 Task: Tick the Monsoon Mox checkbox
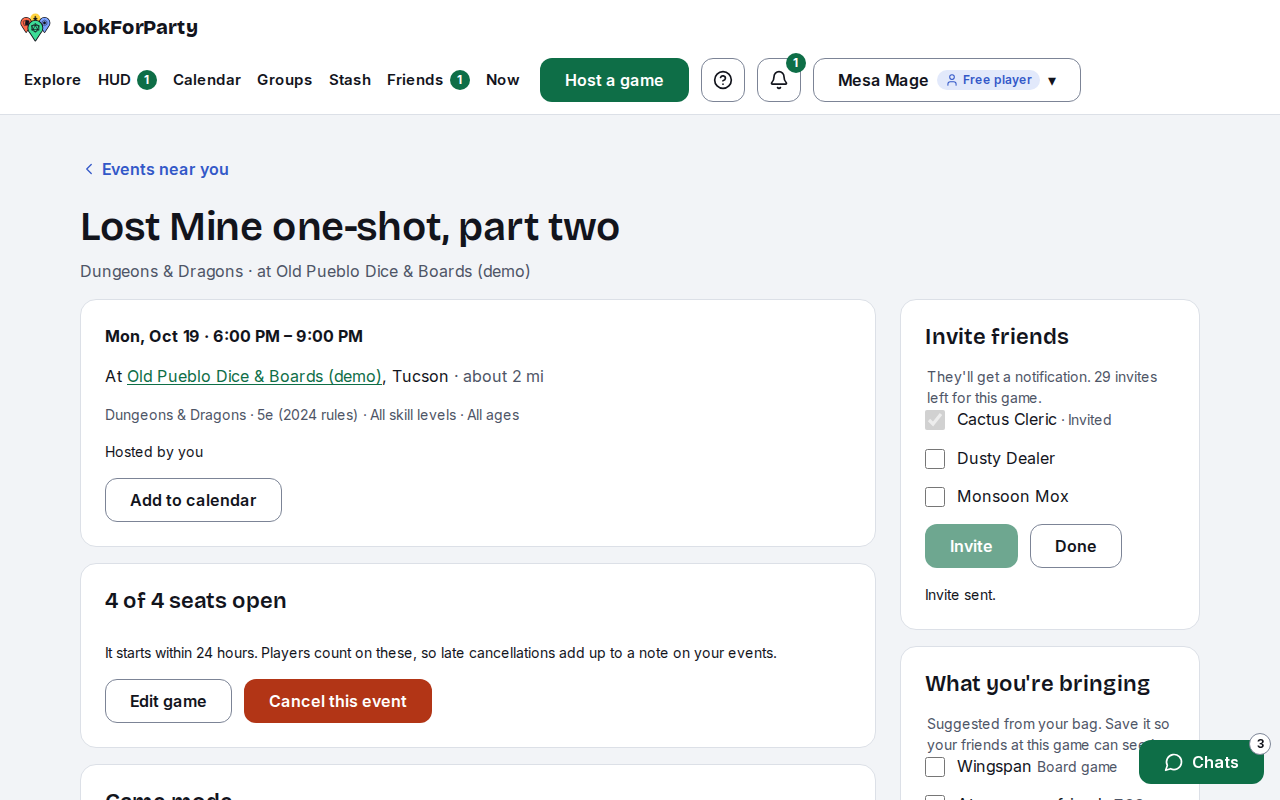coord(935,497)
